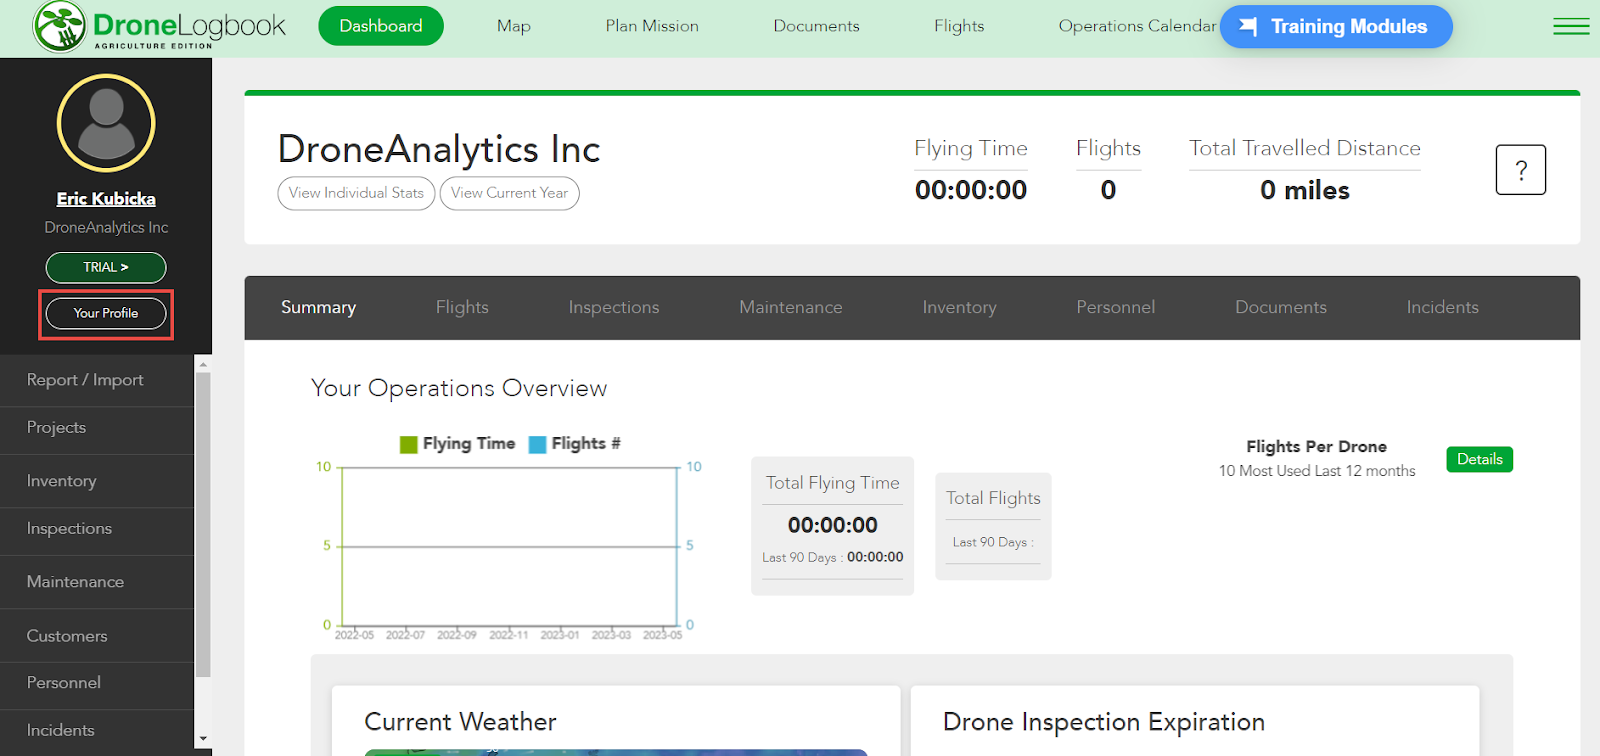Switch to the Inventory tab
Screen dimensions: 1600x756
click(x=959, y=308)
